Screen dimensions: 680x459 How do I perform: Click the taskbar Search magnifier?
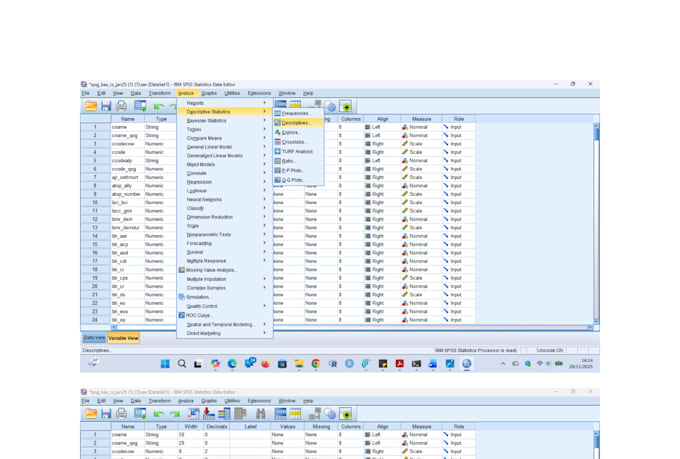point(182,364)
